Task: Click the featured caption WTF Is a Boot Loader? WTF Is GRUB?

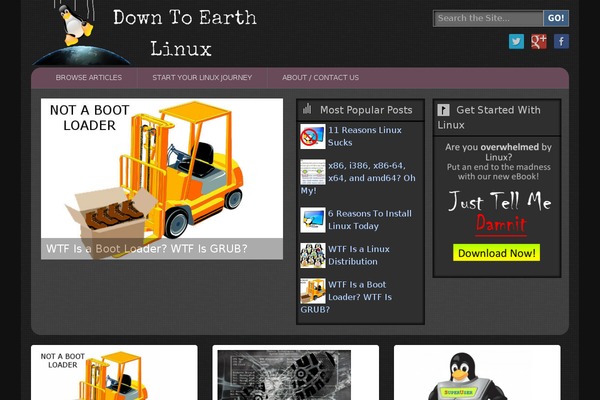Action: 147,249
